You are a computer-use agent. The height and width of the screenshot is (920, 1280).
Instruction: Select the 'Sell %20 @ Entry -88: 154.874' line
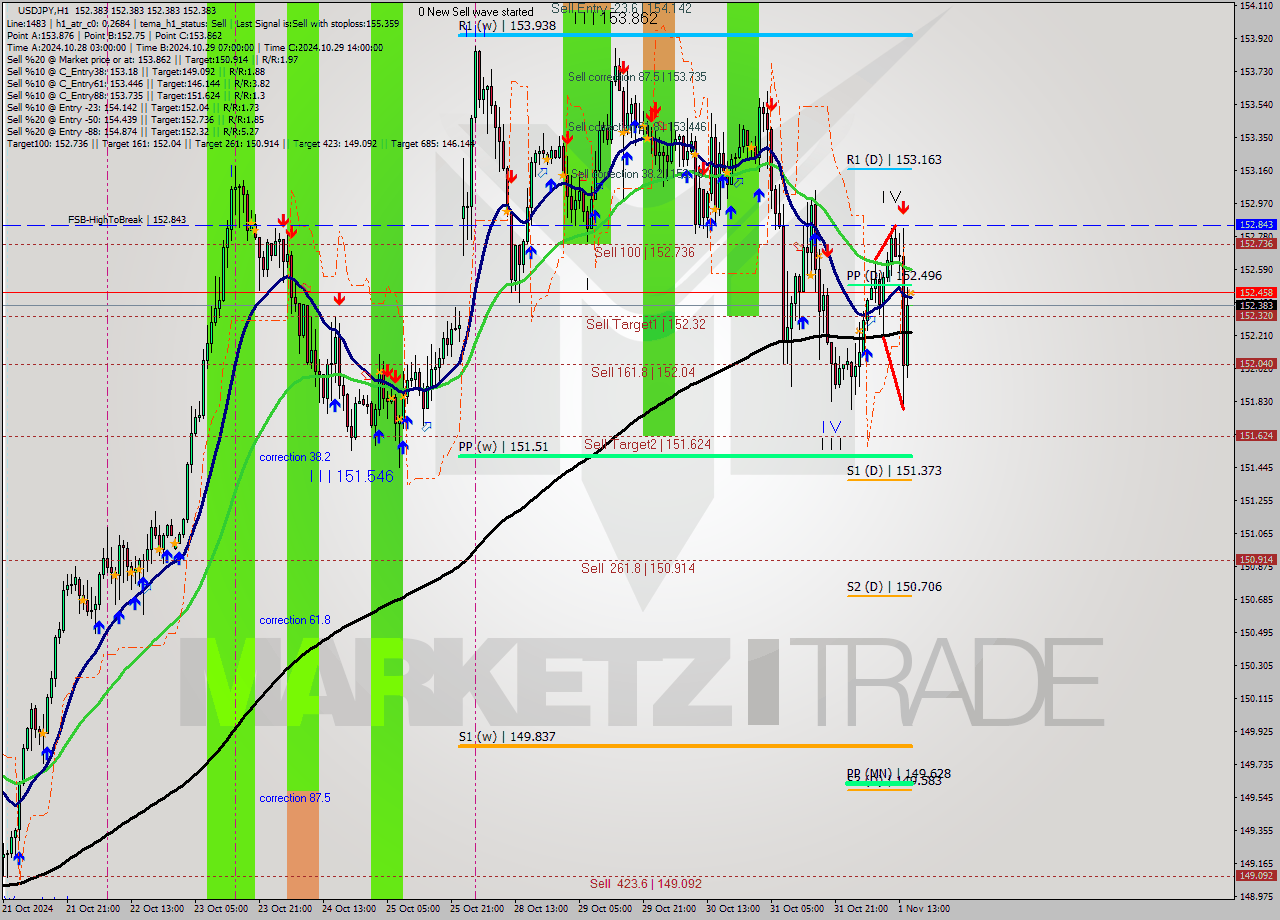click(x=133, y=131)
